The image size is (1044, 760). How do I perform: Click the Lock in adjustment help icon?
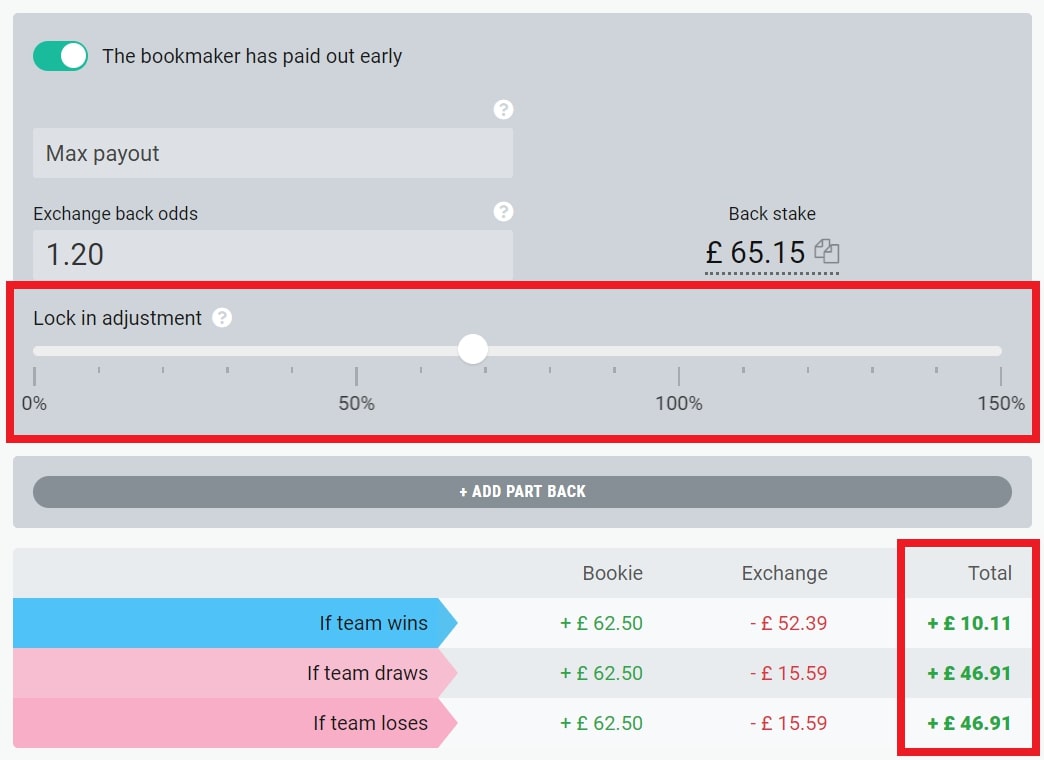[x=223, y=318]
